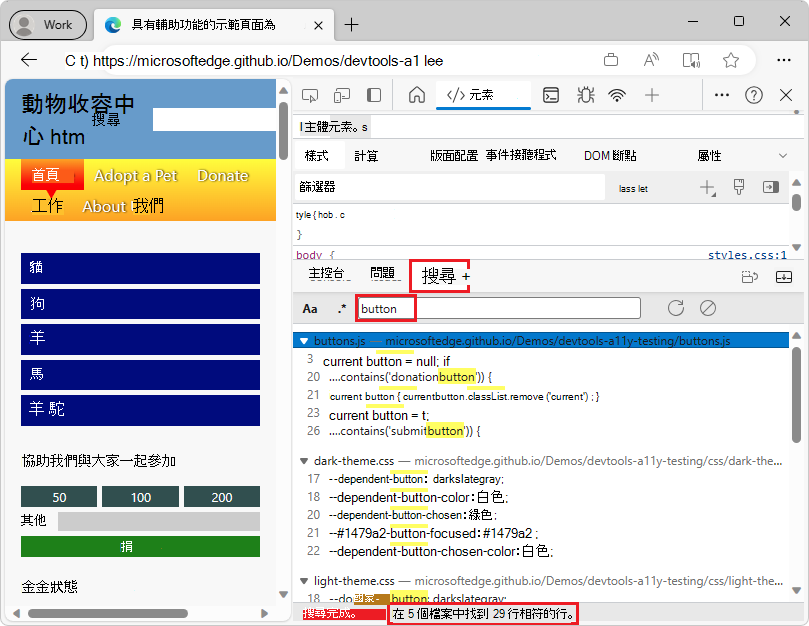Image resolution: width=809 pixels, height=626 pixels.
Task: Clear the search query
Action: 707,308
